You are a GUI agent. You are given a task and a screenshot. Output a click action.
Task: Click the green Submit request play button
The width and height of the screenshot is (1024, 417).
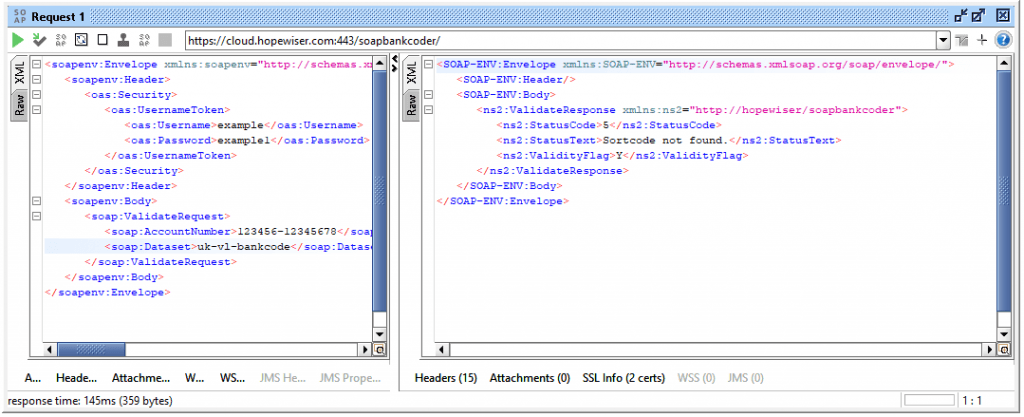18,40
